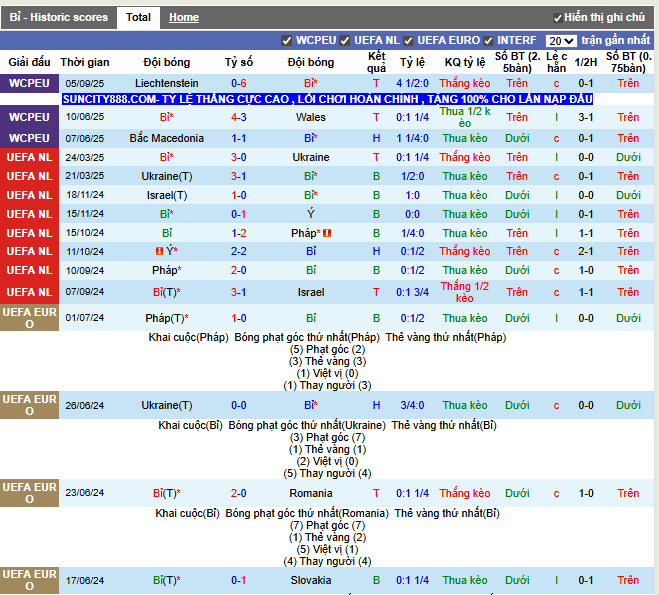
Task: Click Ukraine(T) in the 21/03/25 row
Action: (166, 176)
